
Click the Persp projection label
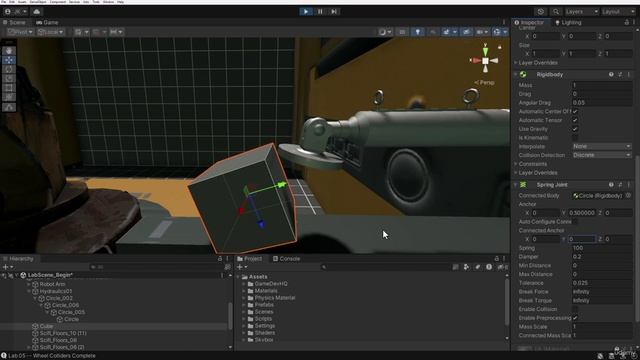point(484,82)
